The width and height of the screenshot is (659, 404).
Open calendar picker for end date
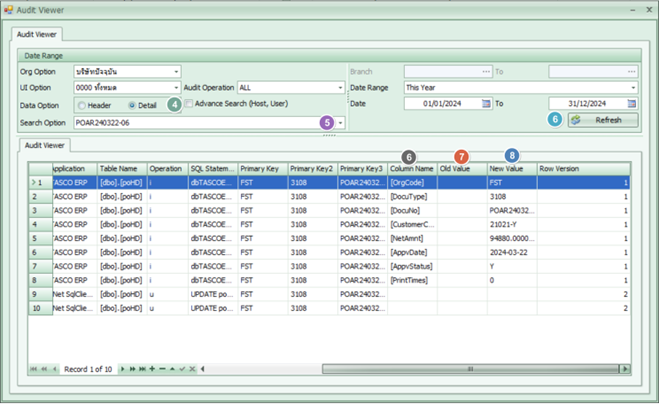pyautogui.click(x=631, y=103)
